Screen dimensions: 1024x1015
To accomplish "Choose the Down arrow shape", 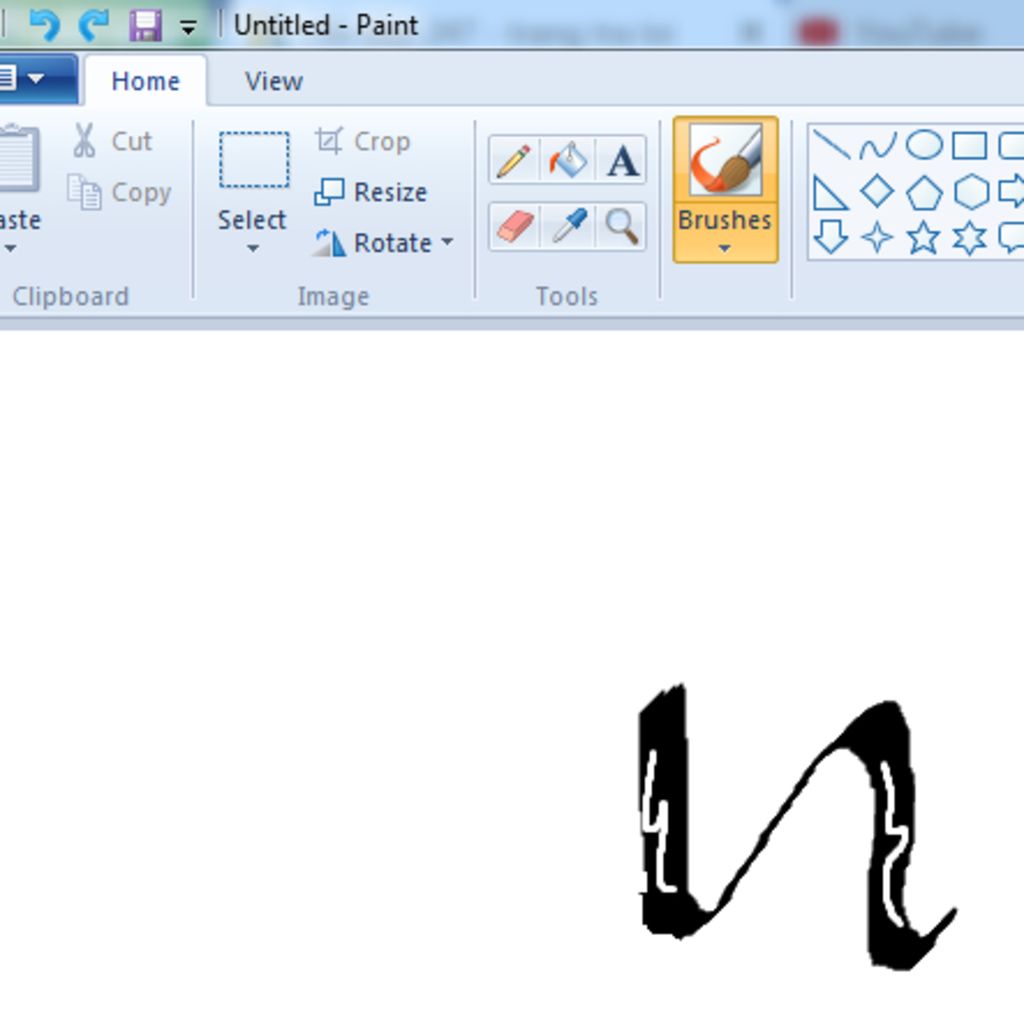I will coord(831,236).
